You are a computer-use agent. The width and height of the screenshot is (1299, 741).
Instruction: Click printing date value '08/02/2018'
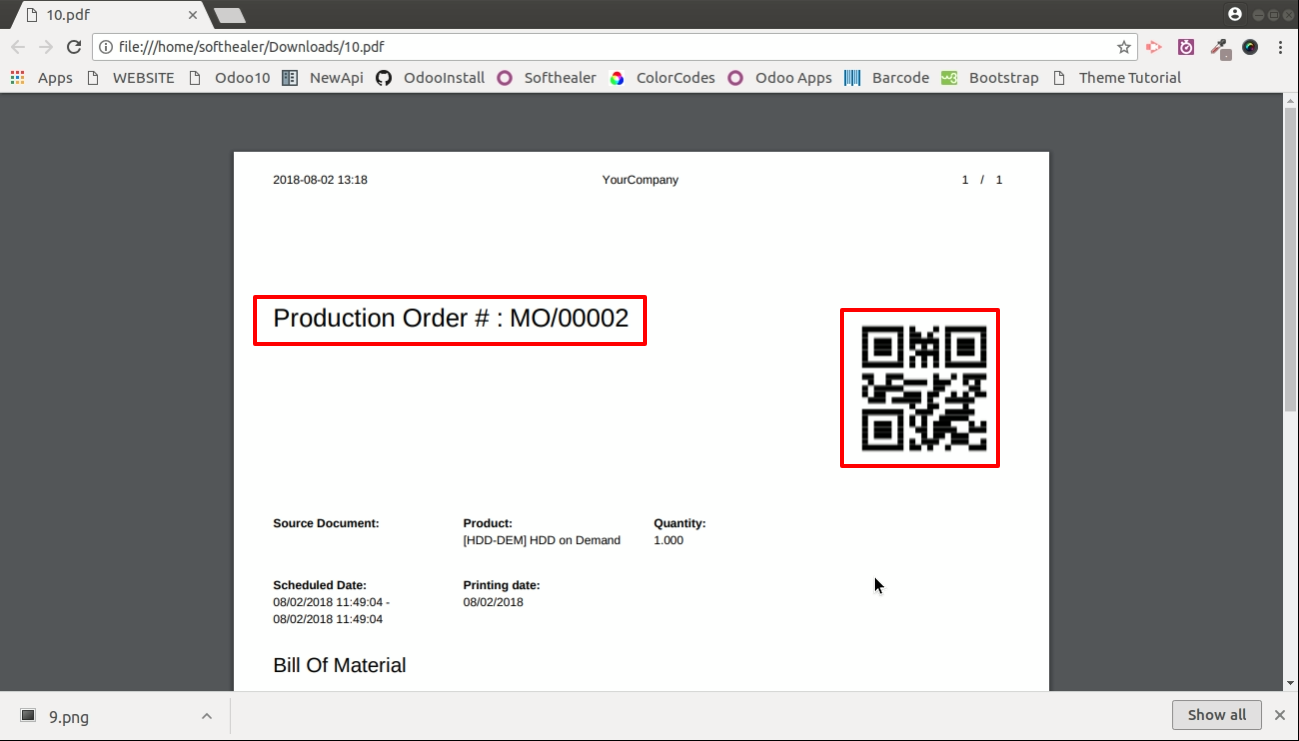point(493,602)
